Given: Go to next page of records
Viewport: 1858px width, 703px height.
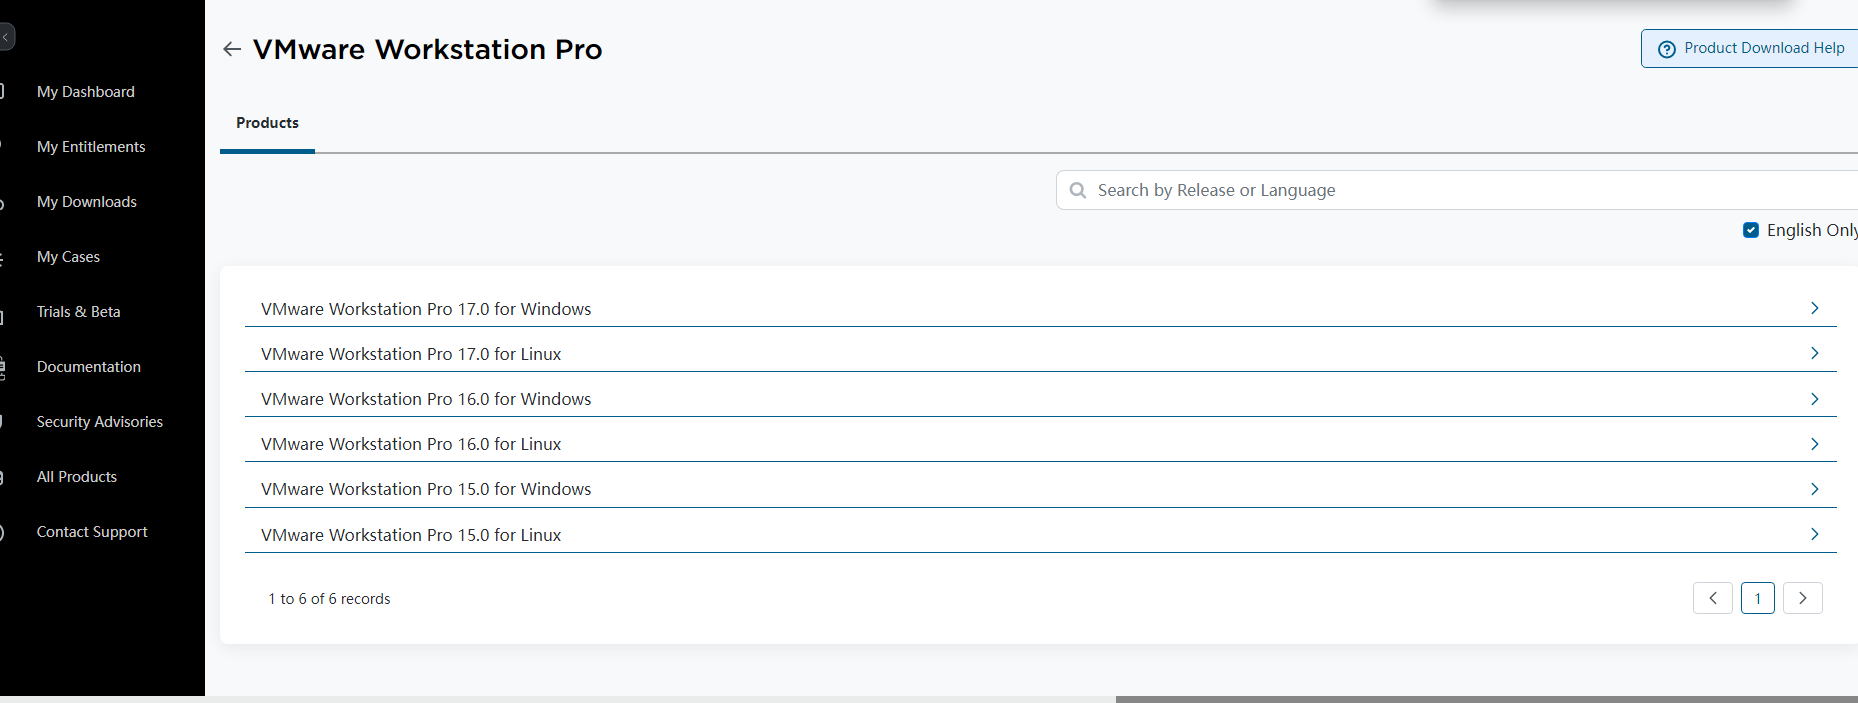Looking at the screenshot, I should 1802,598.
